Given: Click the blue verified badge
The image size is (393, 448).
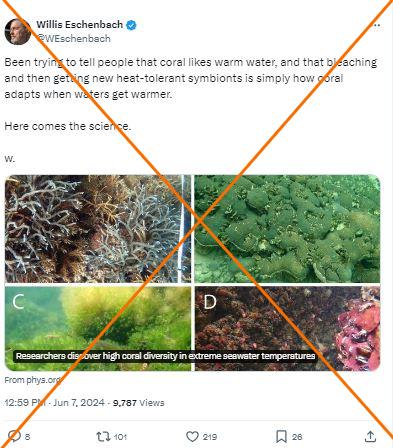Looking at the screenshot, I should coord(131,25).
